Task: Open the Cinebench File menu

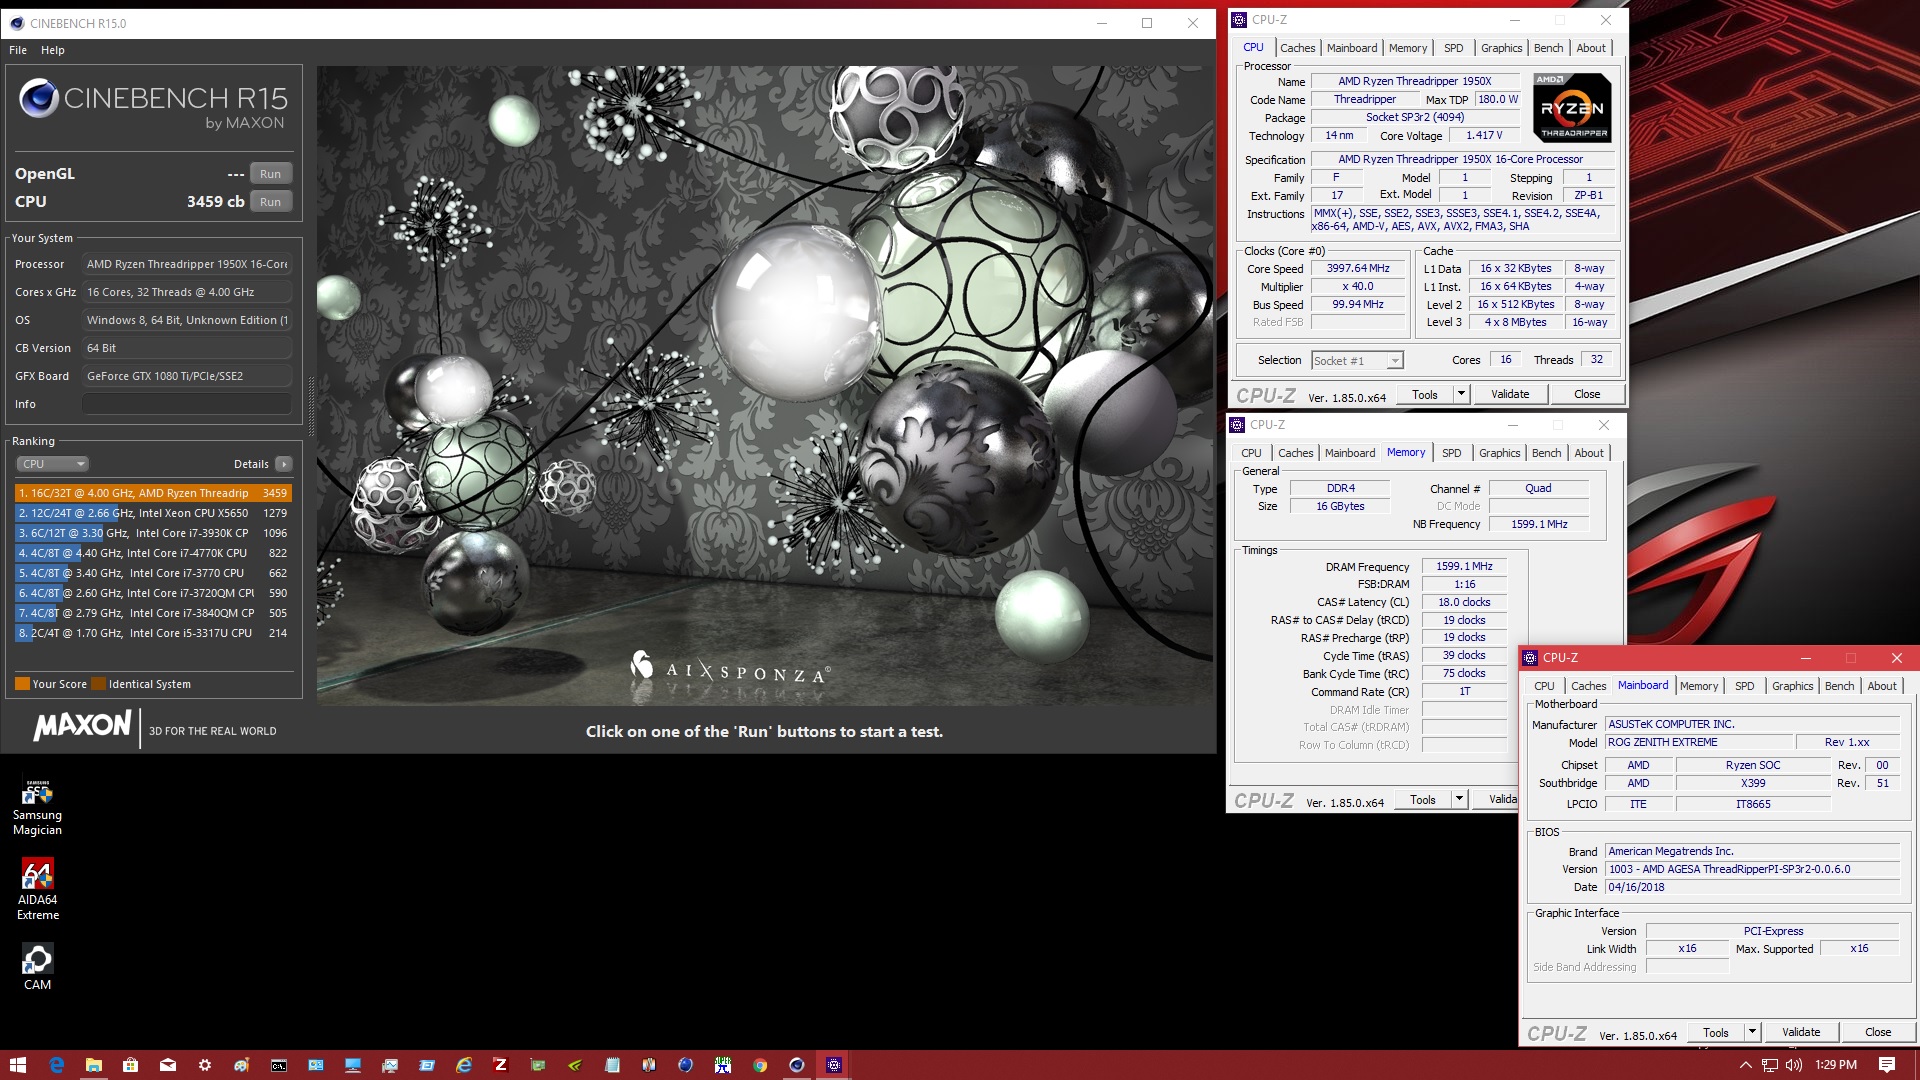Action: 18,50
